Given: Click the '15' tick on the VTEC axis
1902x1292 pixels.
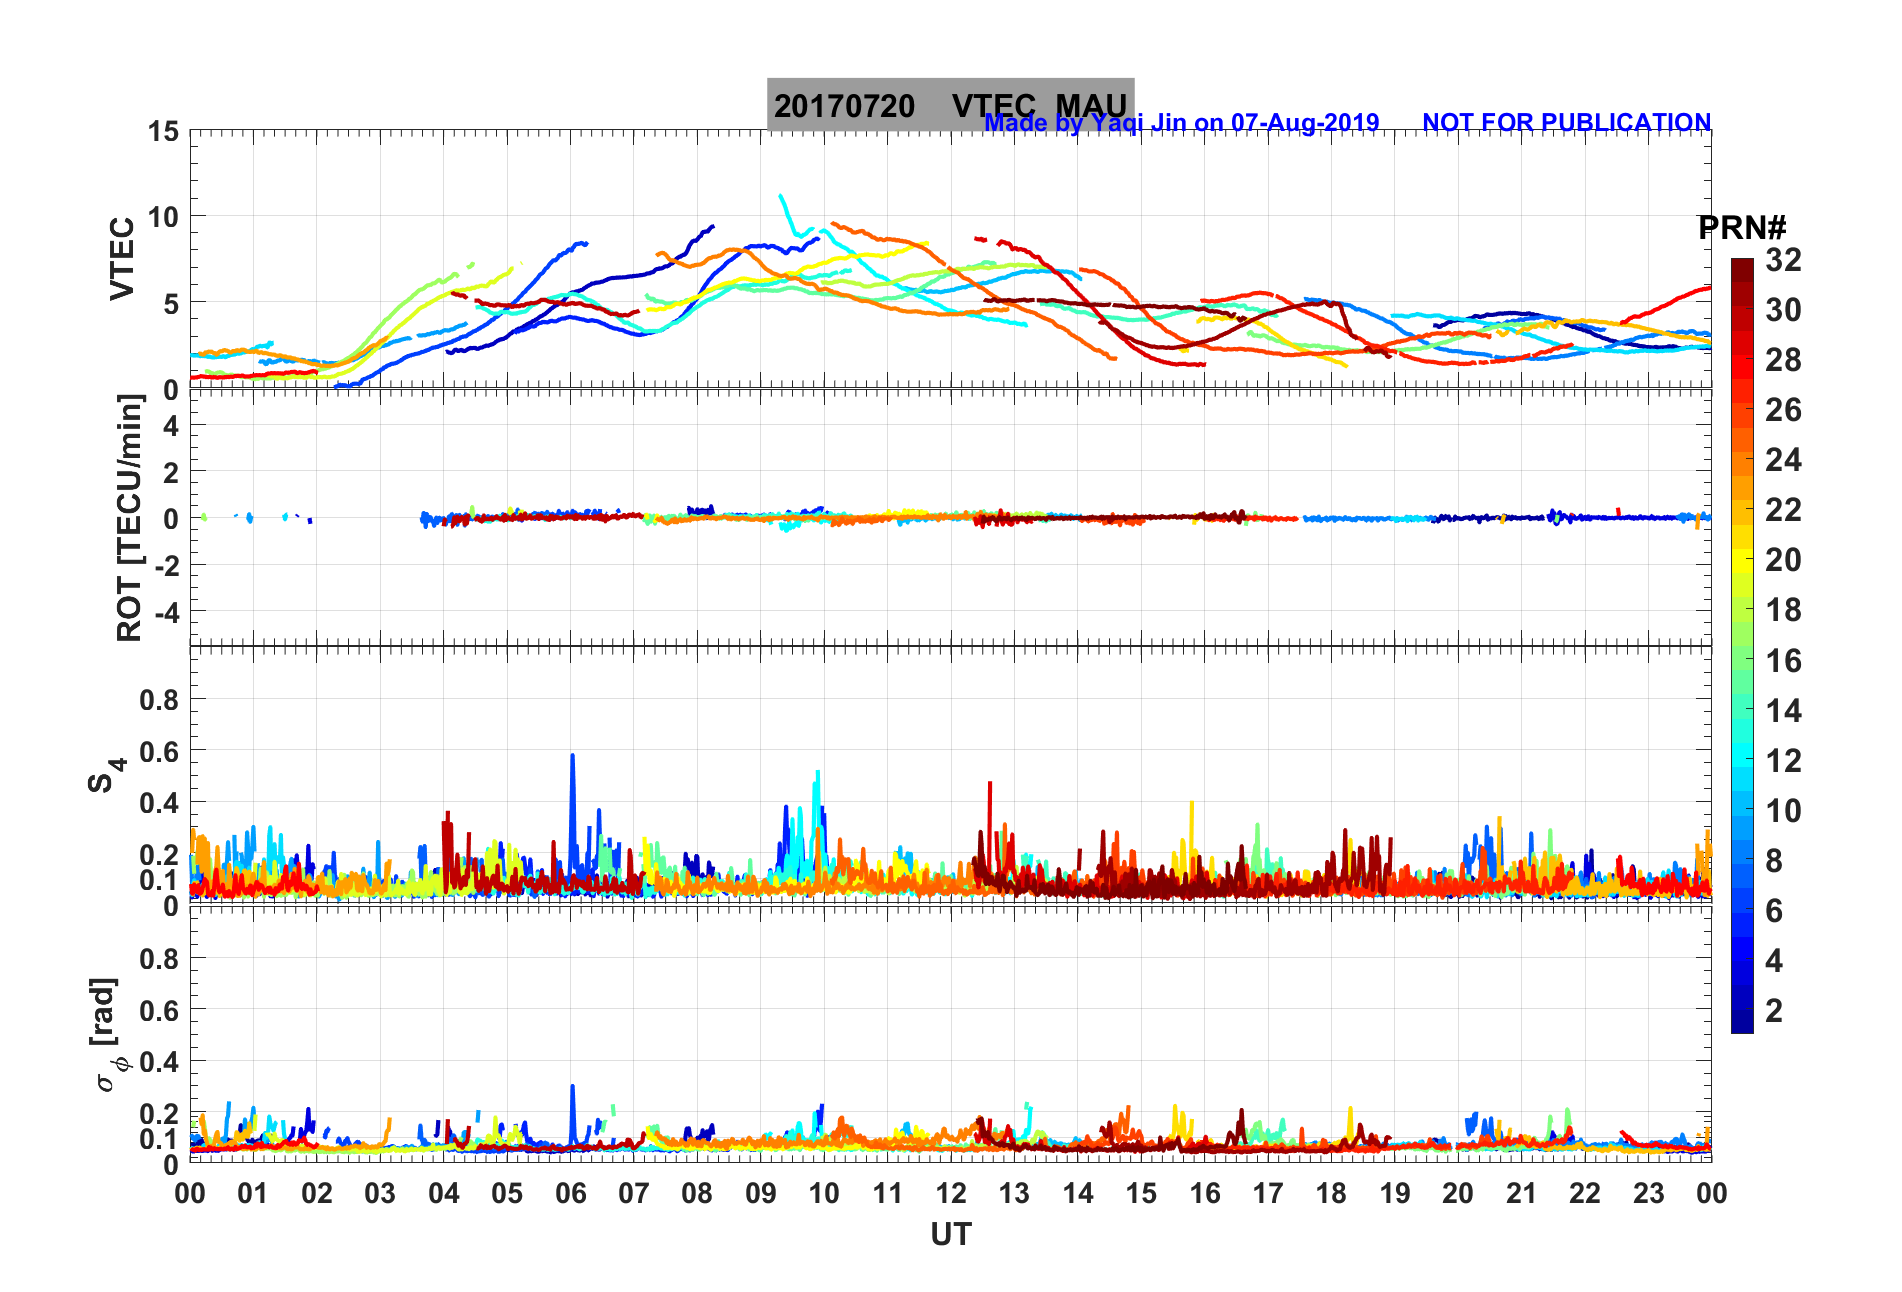Looking at the screenshot, I should [x=163, y=131].
